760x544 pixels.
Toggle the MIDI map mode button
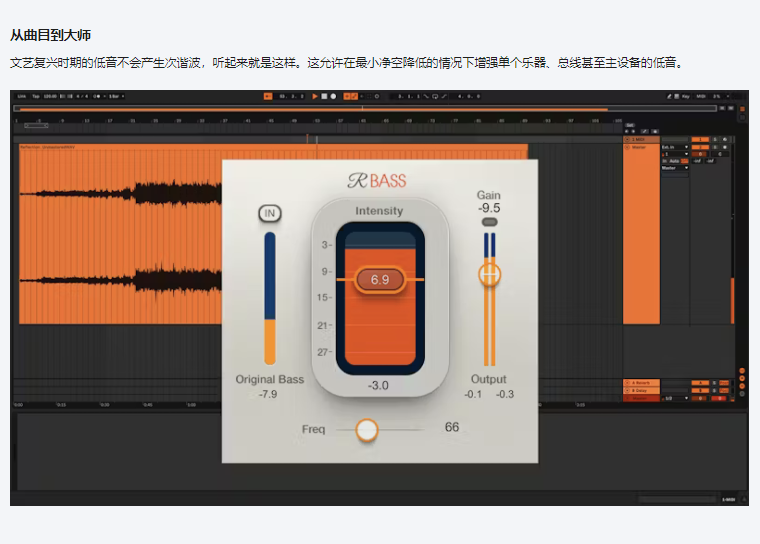(x=701, y=96)
